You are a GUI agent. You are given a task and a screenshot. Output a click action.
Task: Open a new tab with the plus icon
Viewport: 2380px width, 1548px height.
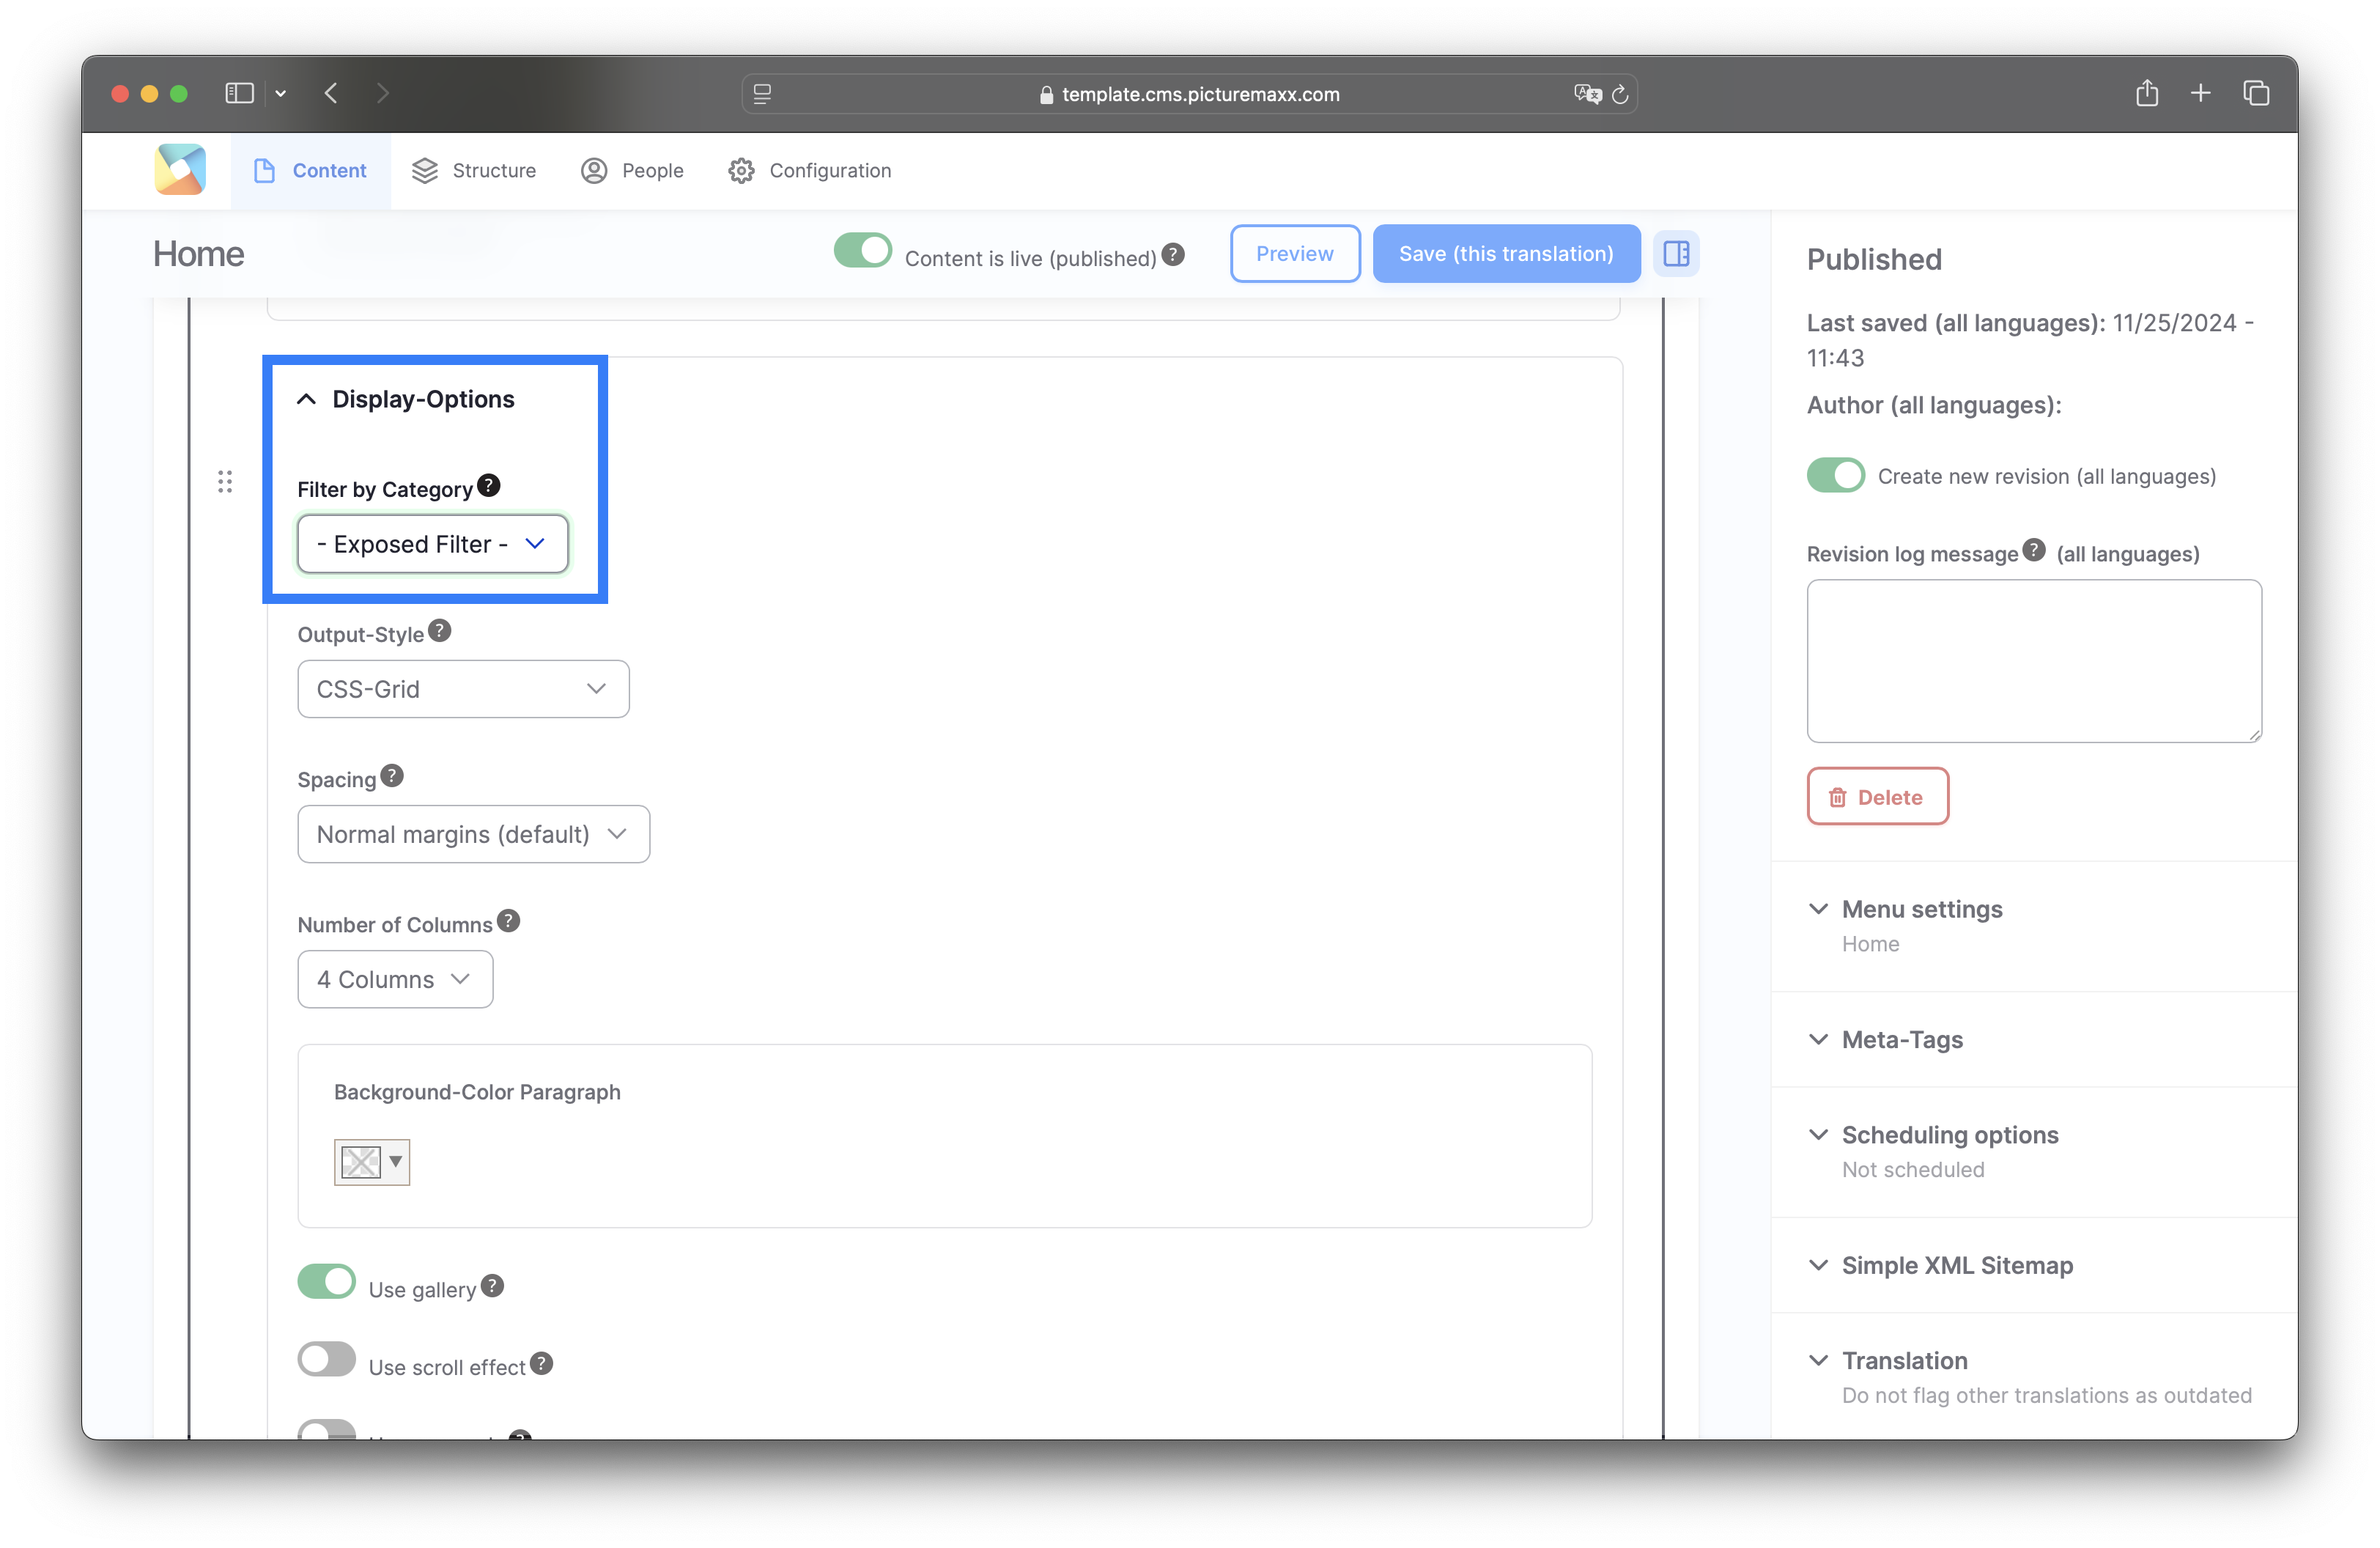pos(2200,93)
